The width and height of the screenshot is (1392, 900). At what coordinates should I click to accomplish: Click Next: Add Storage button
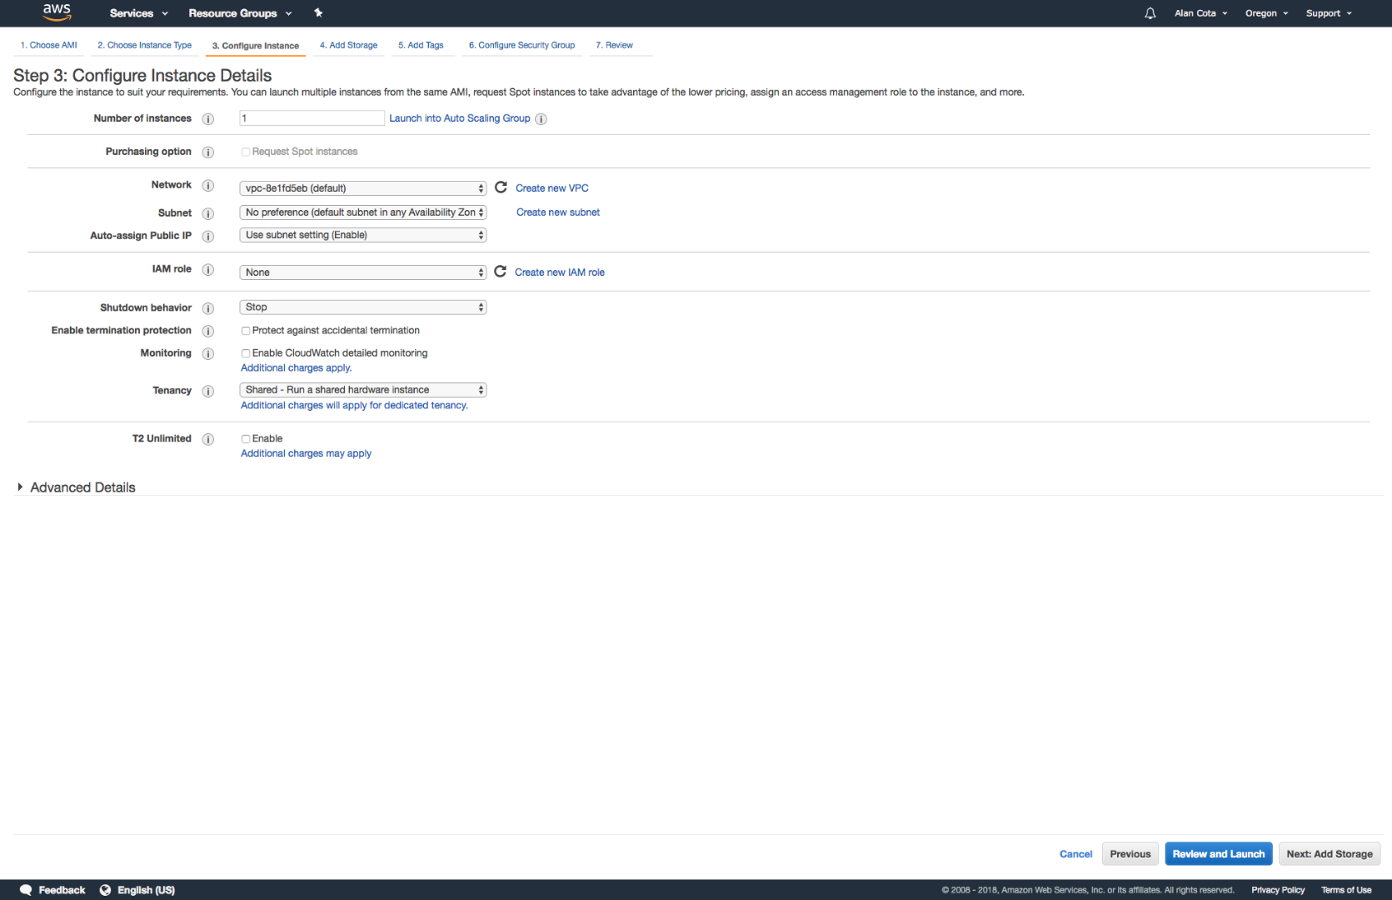click(1329, 854)
